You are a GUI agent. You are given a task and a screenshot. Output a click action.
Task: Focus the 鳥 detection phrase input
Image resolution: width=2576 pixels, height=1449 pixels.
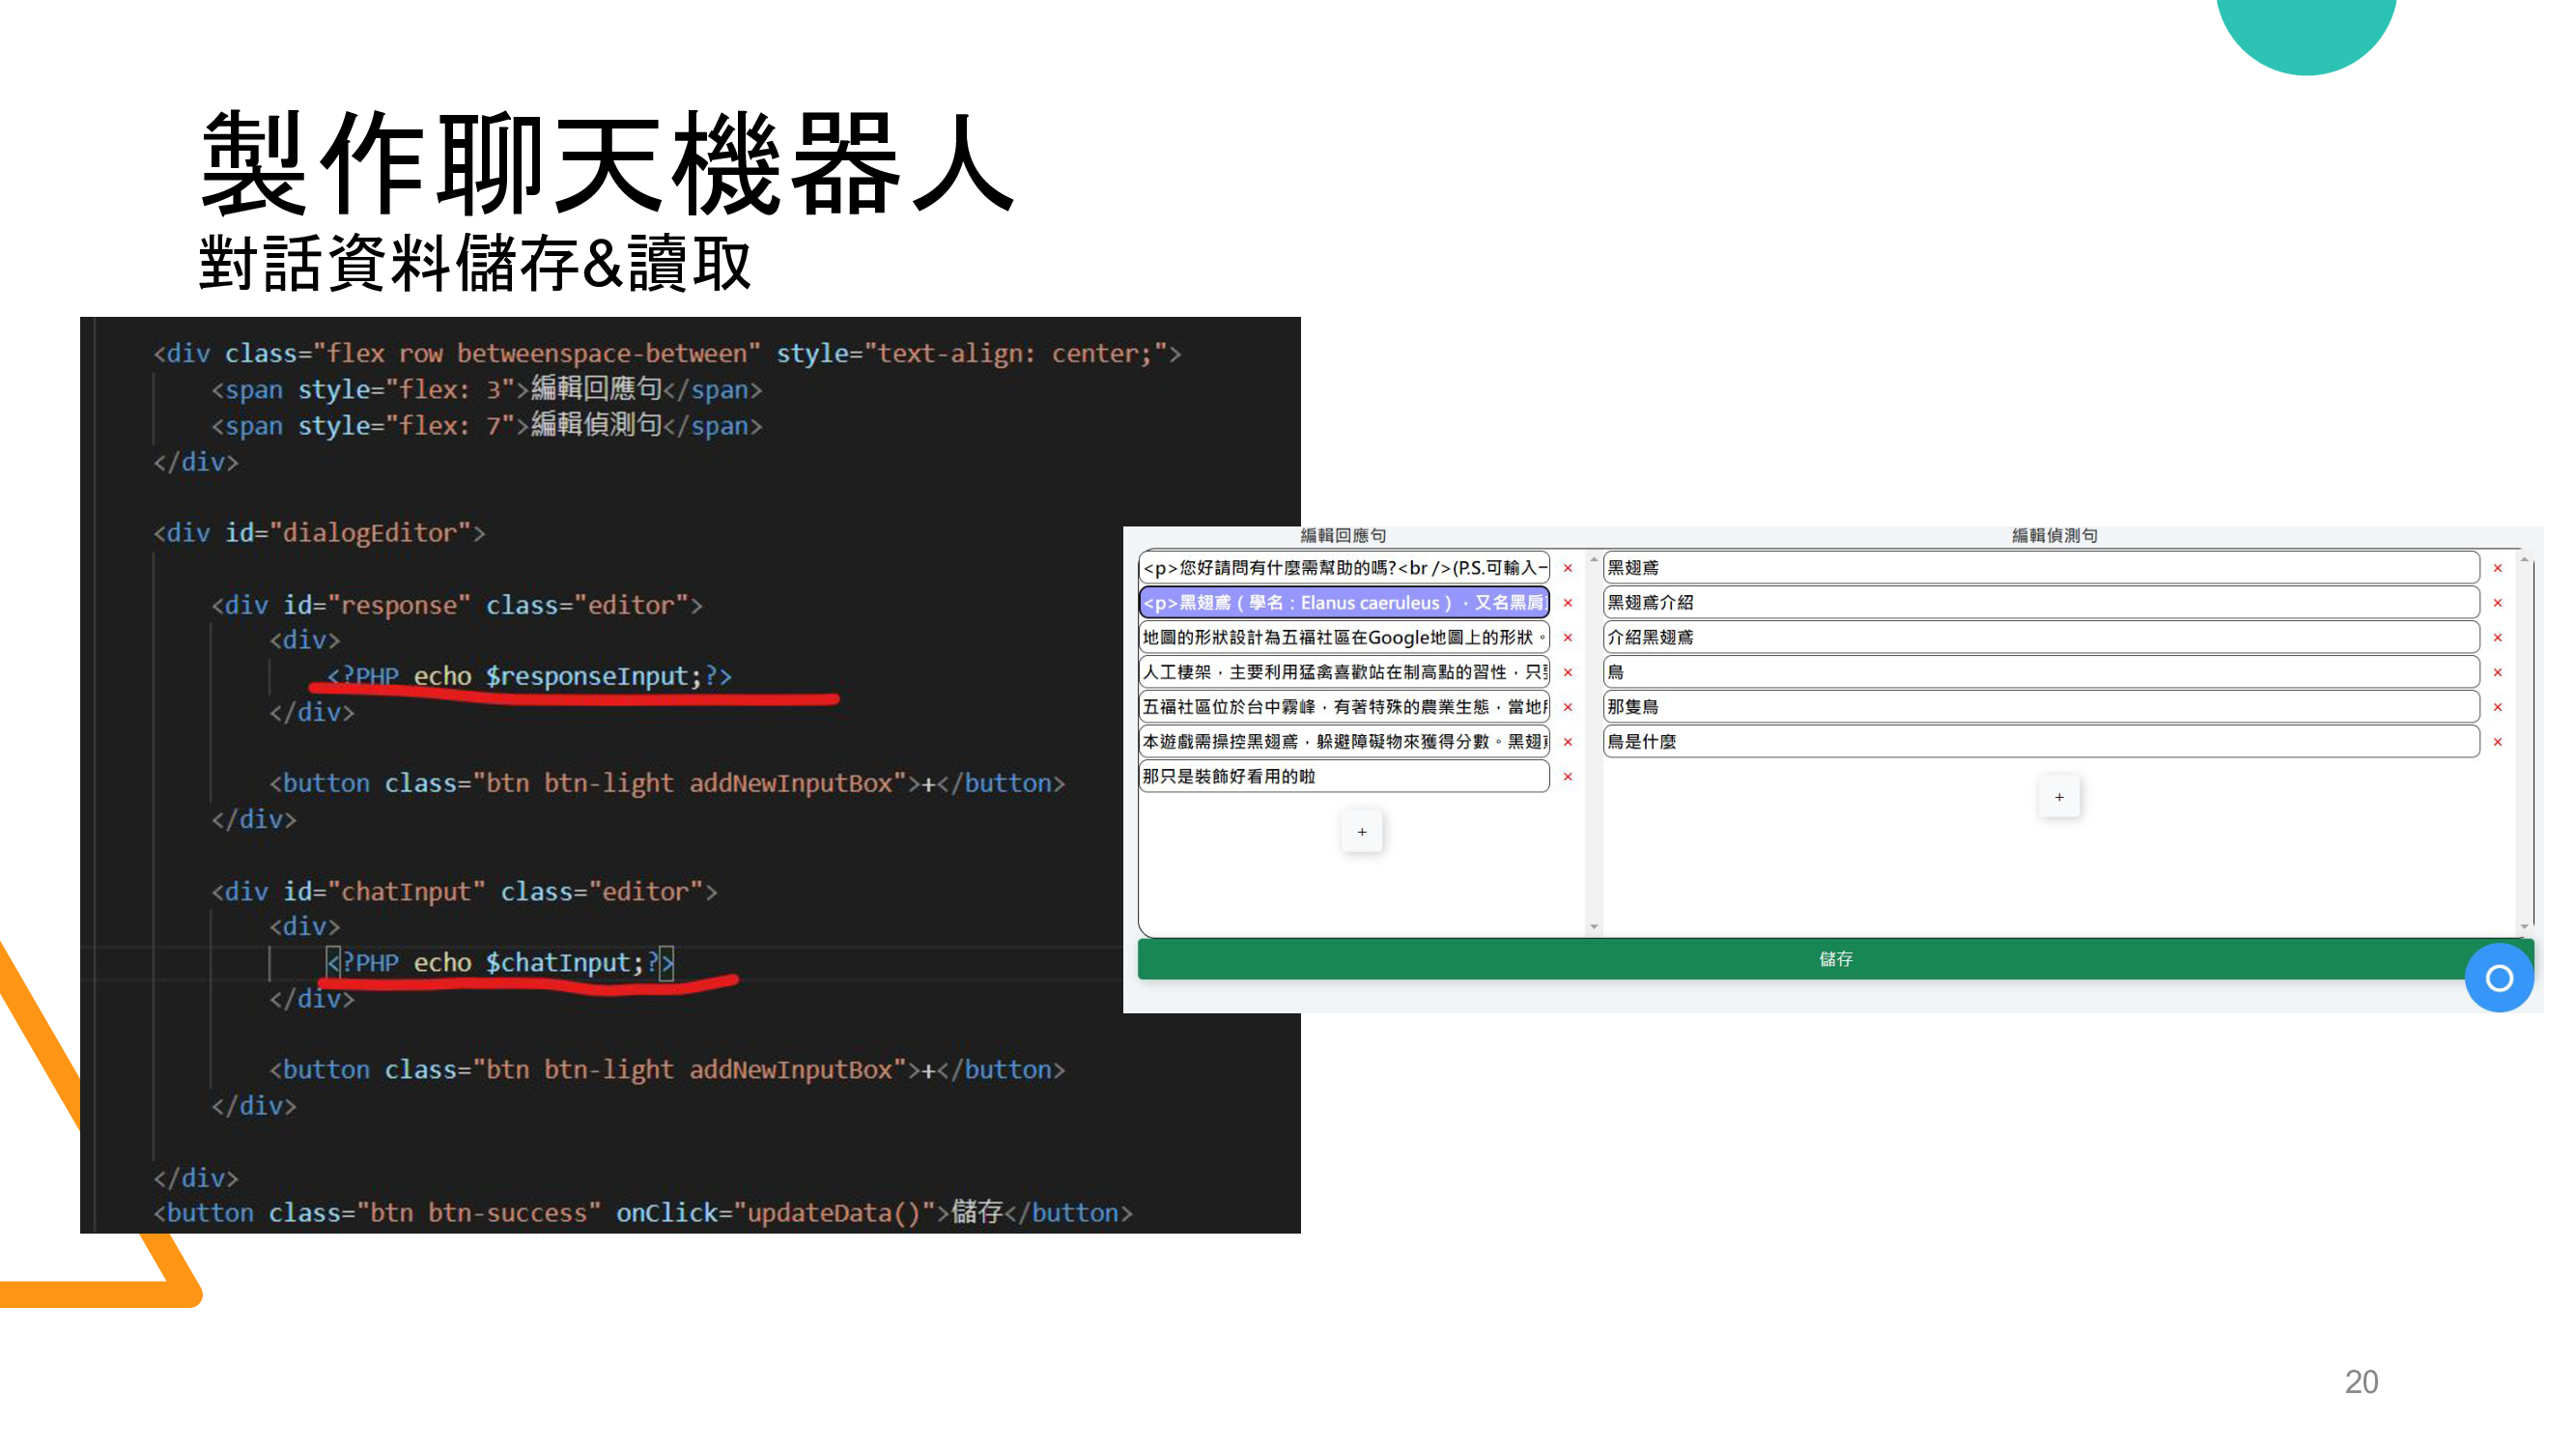tap(2040, 672)
